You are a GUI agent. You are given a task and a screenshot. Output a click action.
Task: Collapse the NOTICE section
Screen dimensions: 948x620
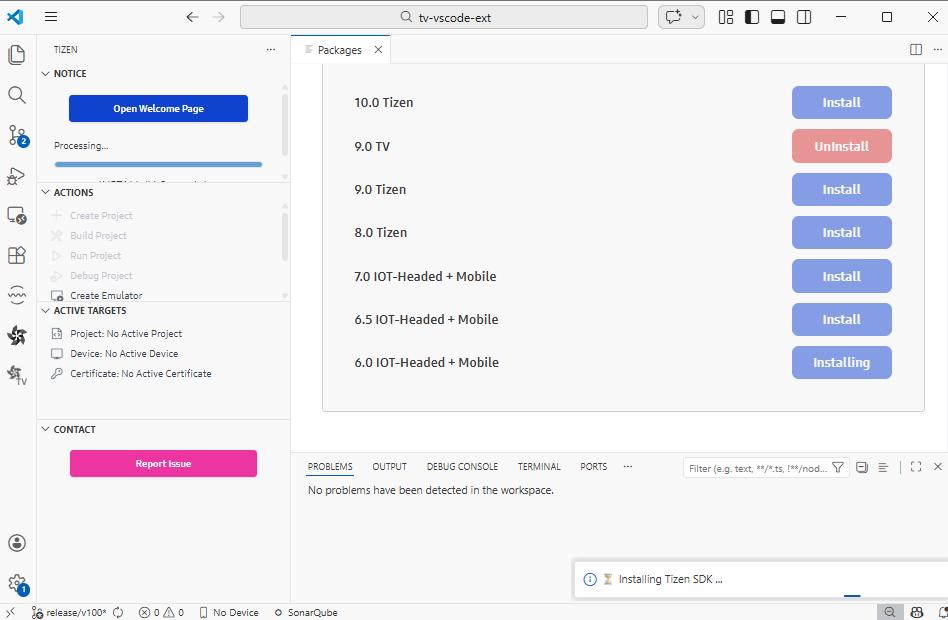click(45, 74)
